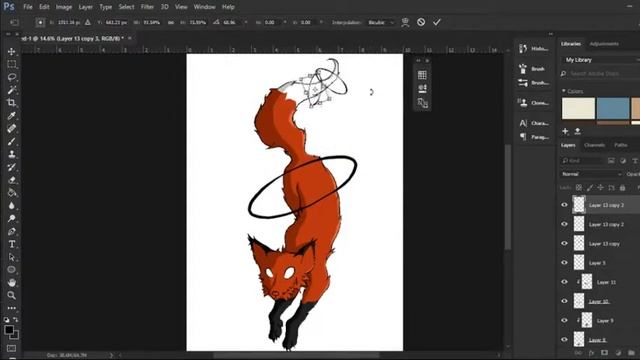Toggle reference point location checkbox
Screen dimensions: 640x360
[40, 22]
